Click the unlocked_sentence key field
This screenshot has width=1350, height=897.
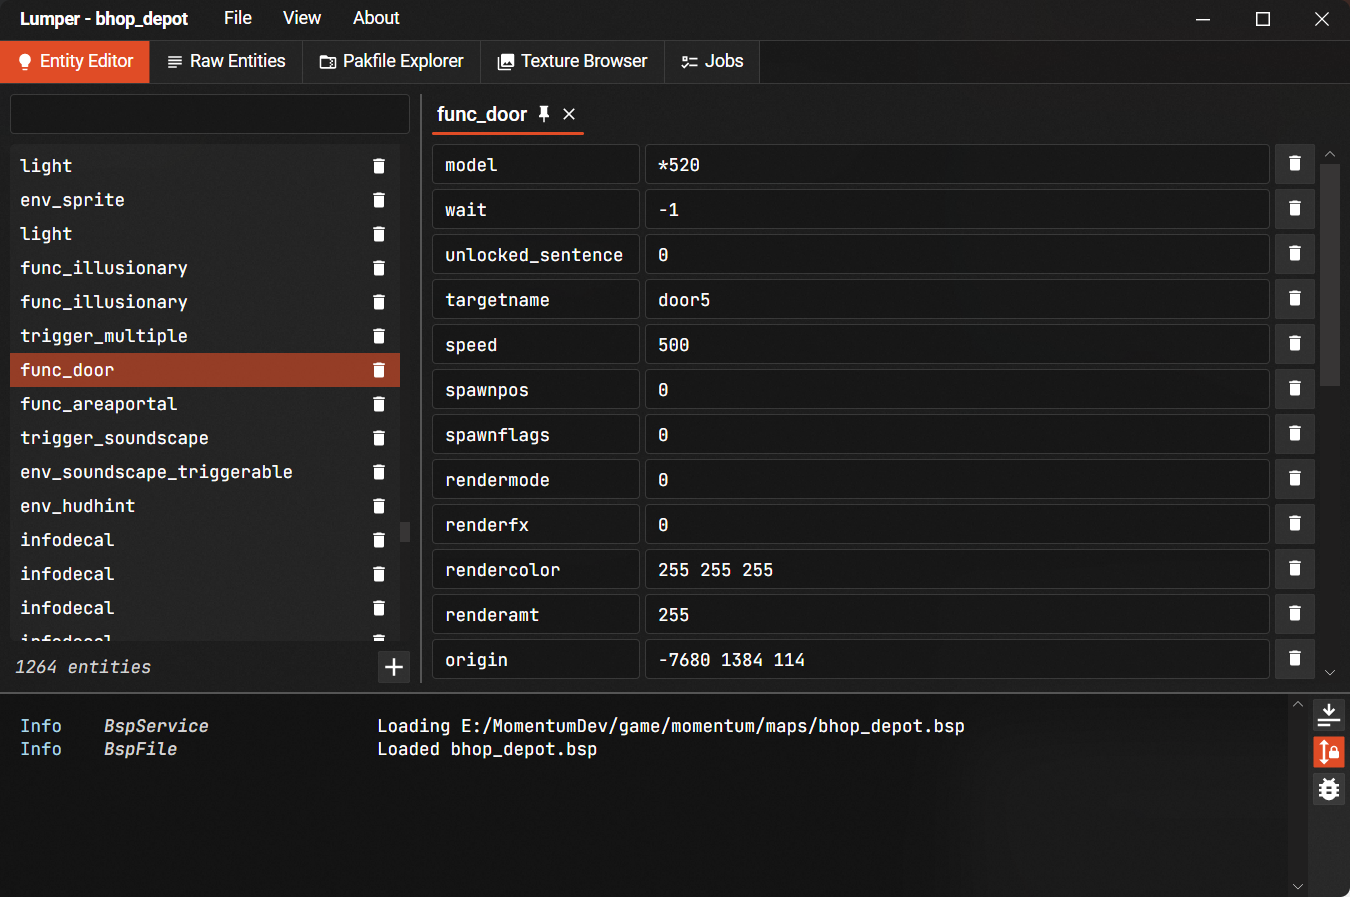click(x=536, y=254)
